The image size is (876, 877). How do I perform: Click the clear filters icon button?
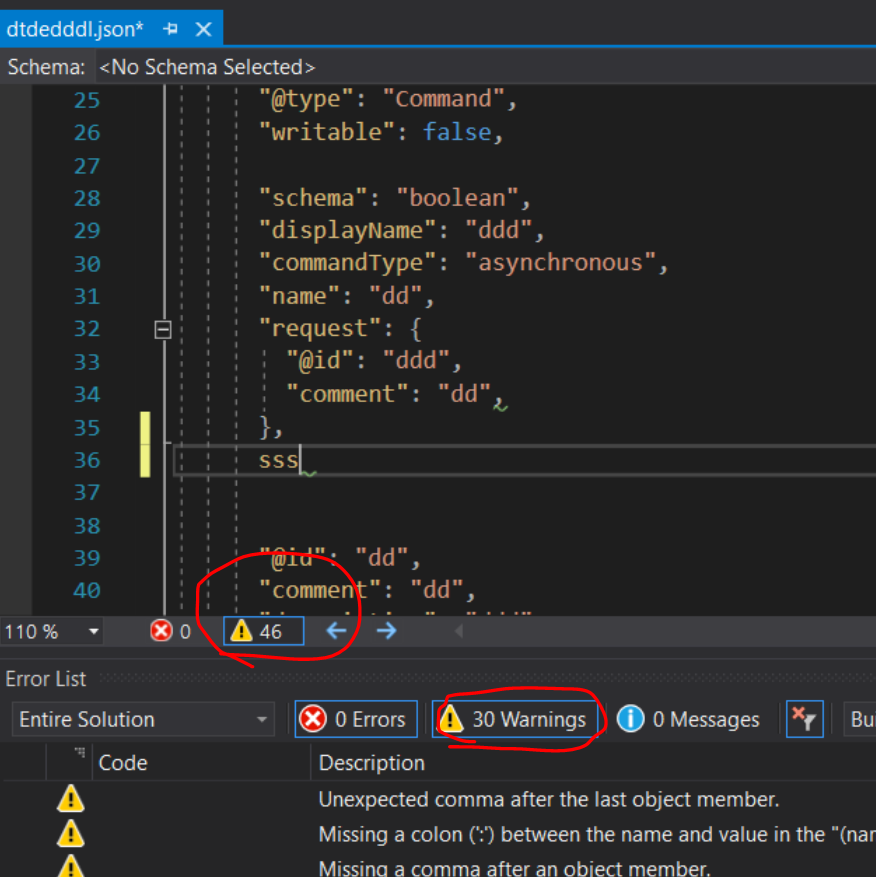pyautogui.click(x=804, y=719)
